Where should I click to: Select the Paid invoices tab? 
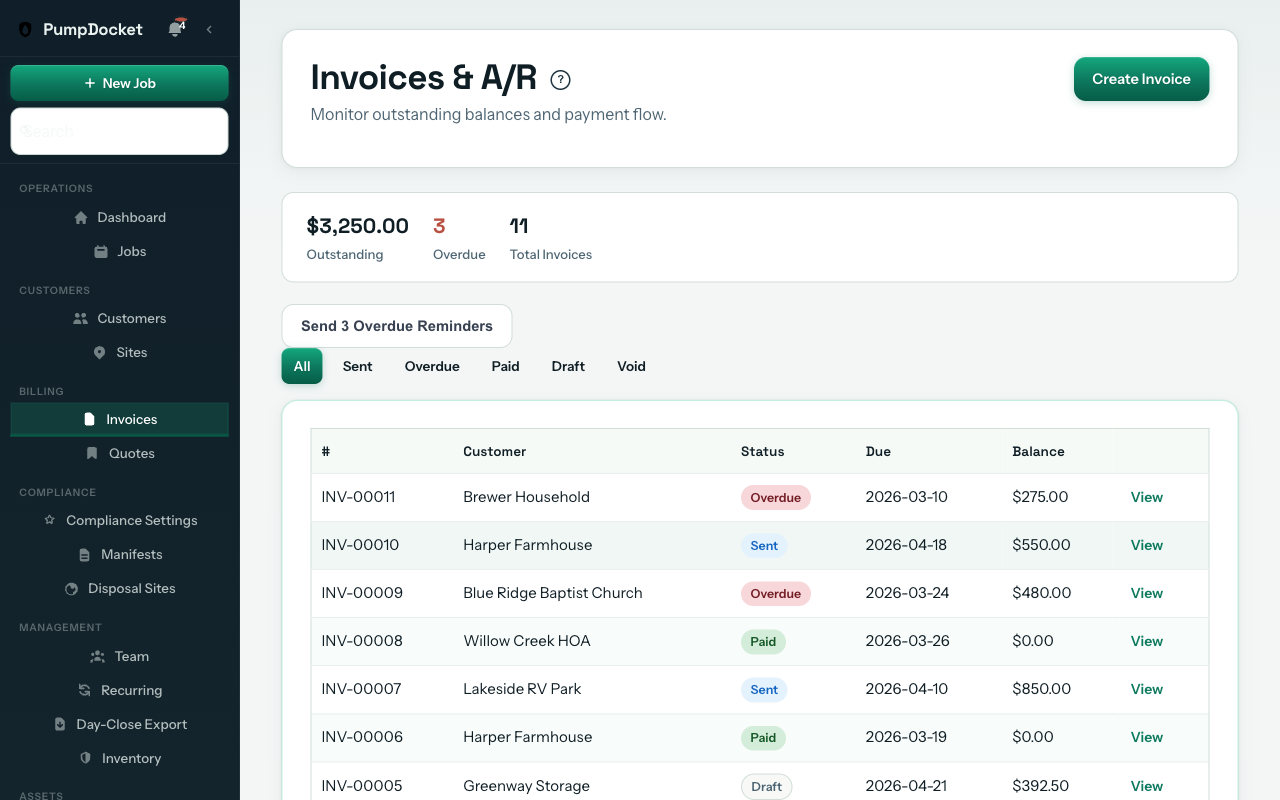coord(505,366)
